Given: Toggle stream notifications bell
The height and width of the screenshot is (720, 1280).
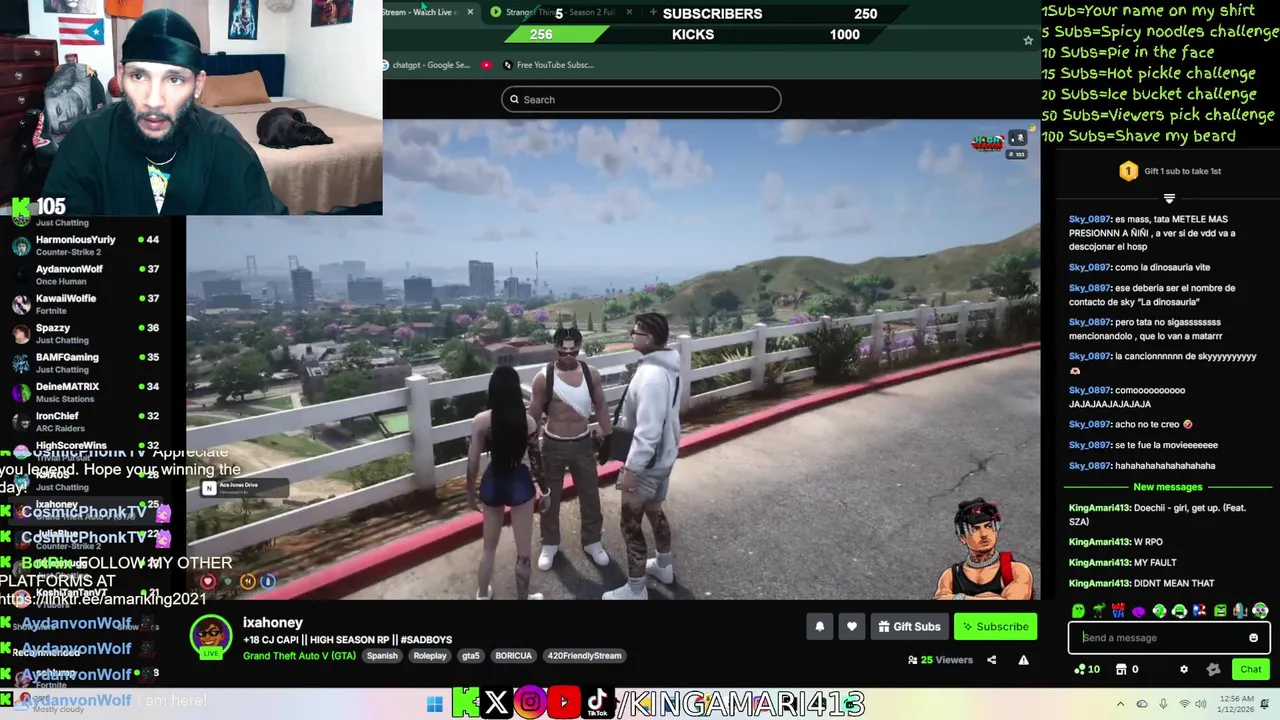Looking at the screenshot, I should 819,627.
